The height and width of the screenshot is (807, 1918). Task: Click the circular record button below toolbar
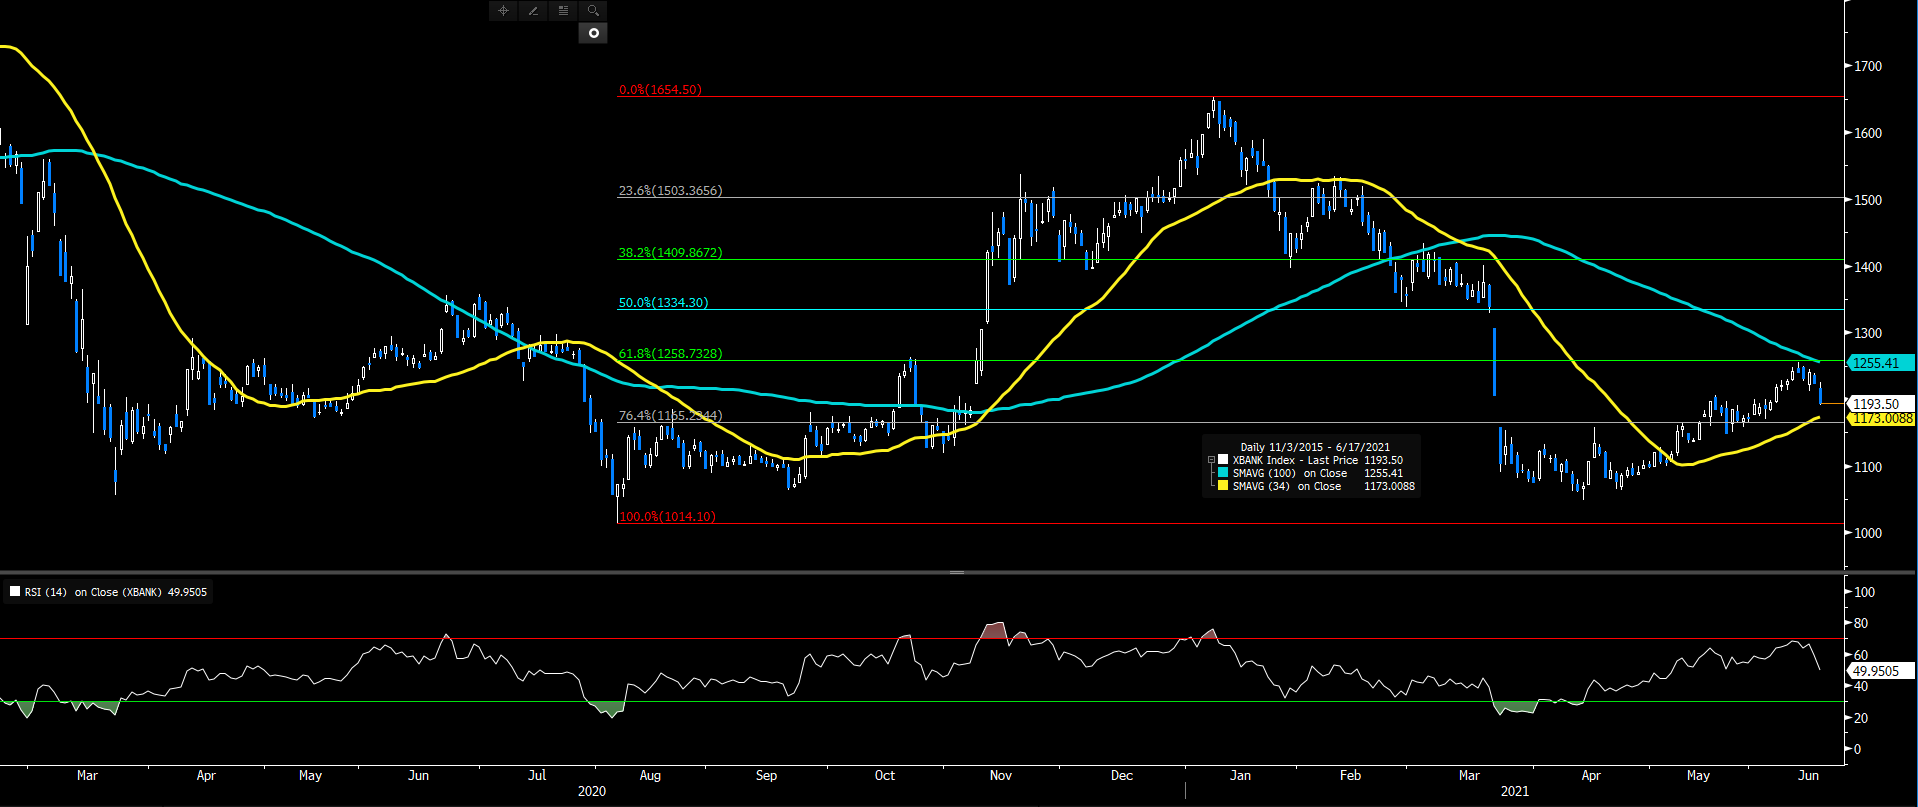(x=593, y=33)
